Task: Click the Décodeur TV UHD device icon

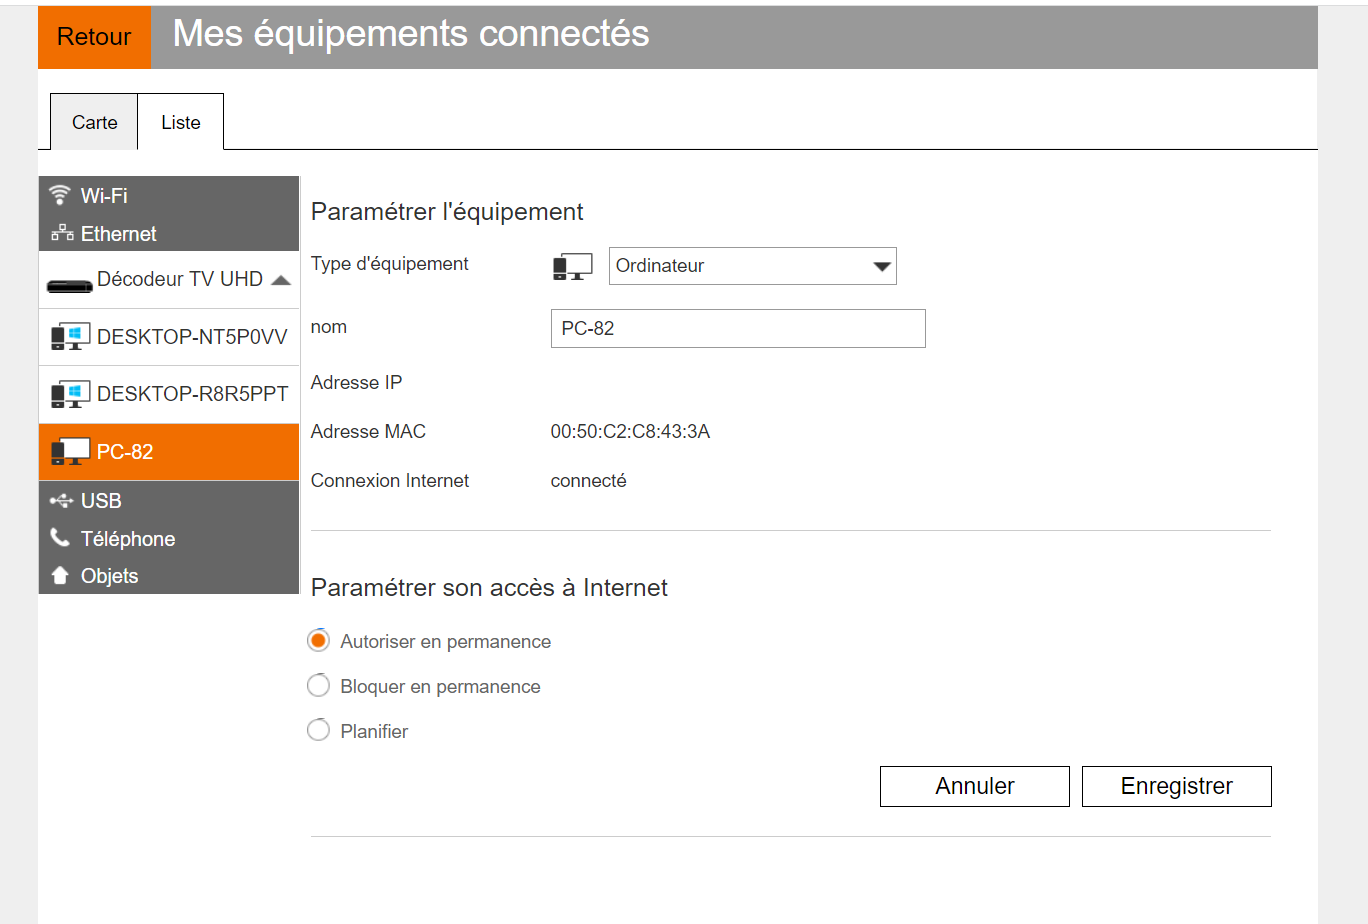Action: [x=70, y=286]
